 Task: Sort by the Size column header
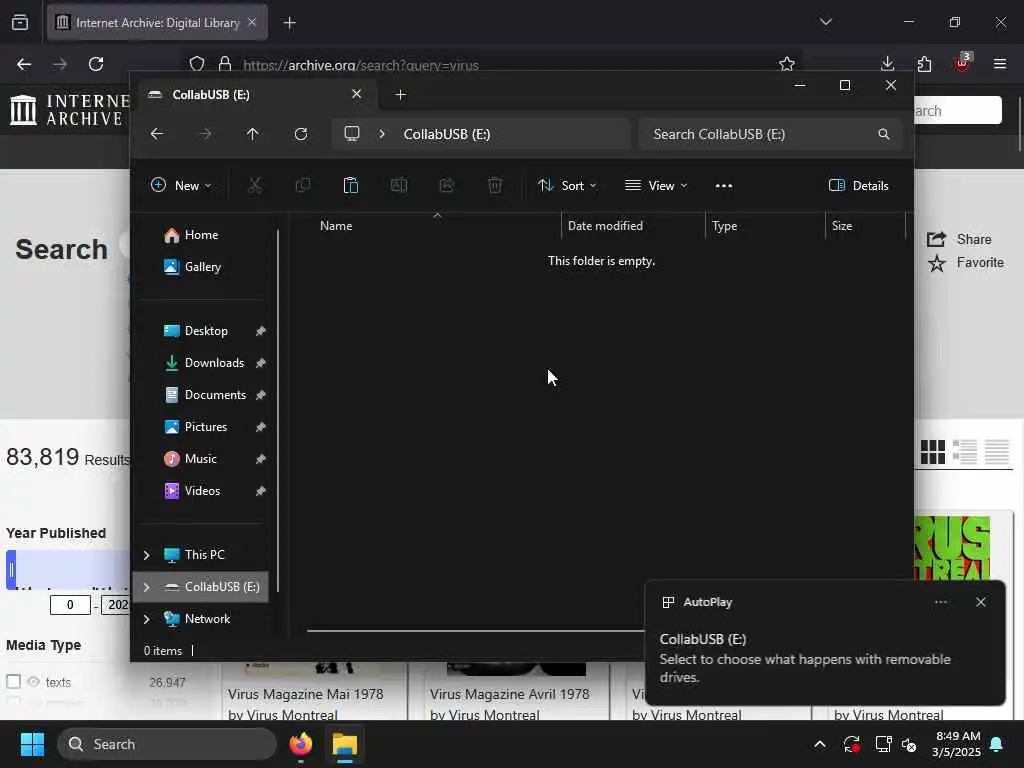tap(842, 226)
